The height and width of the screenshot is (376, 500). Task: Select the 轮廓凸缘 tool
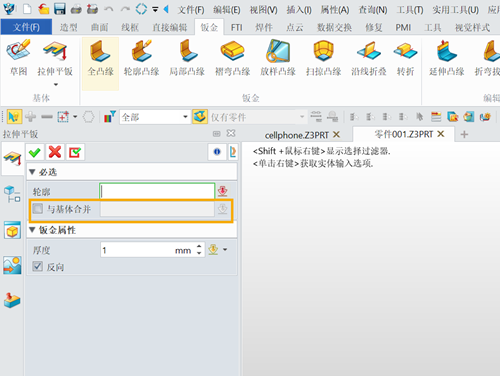(142, 58)
